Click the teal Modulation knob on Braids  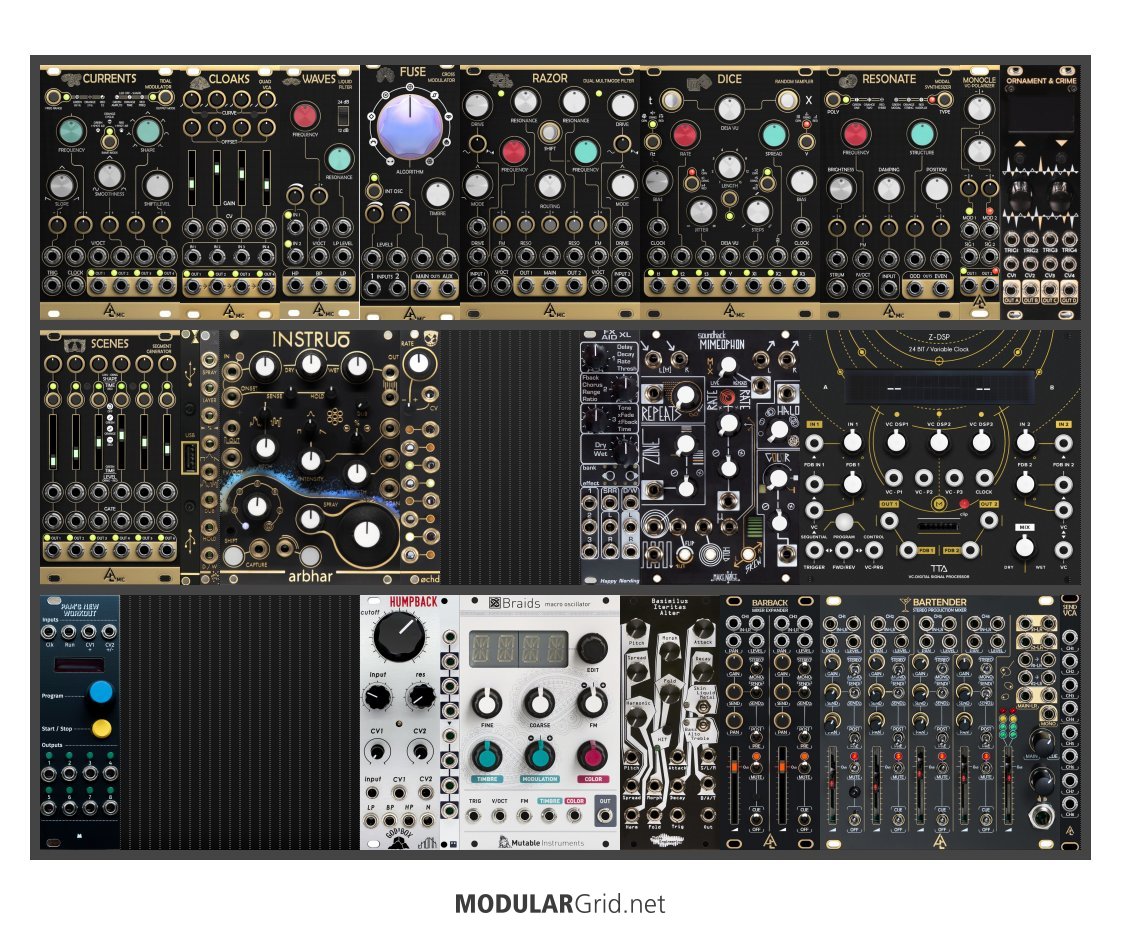(539, 756)
